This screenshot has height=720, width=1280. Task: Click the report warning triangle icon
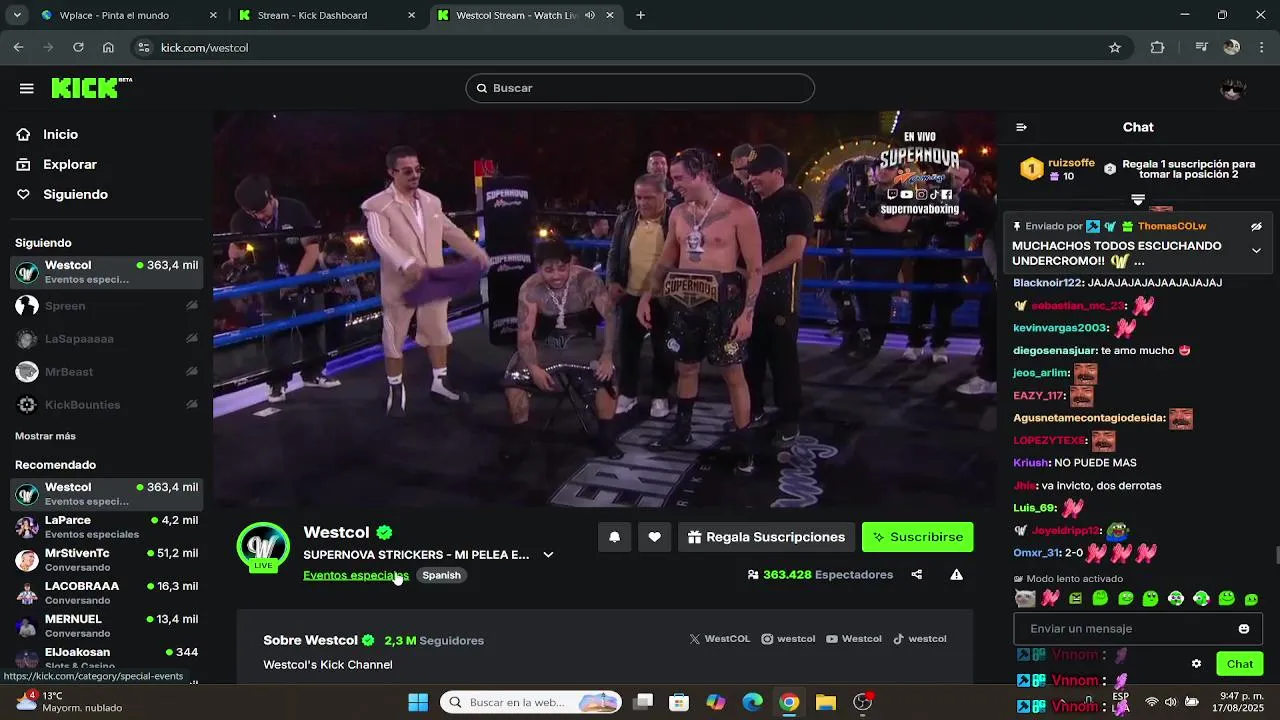coord(956,574)
